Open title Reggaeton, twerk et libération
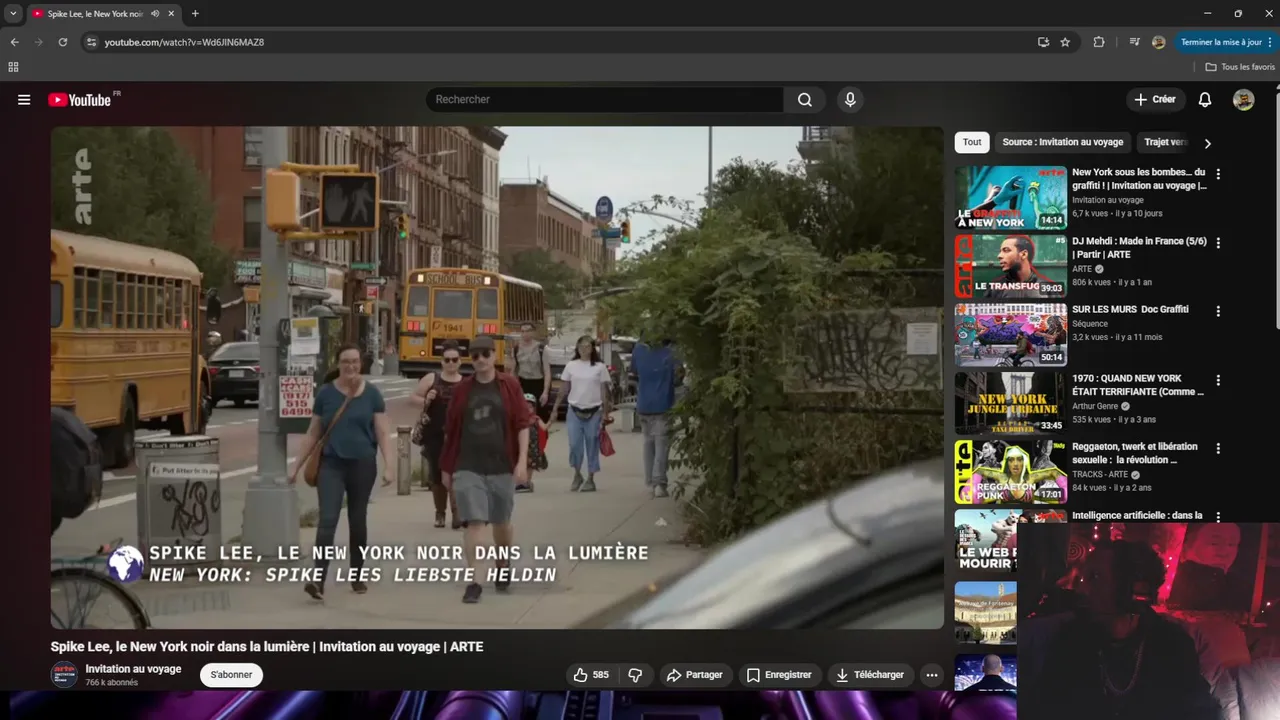The width and height of the screenshot is (1280, 720). [x=1135, y=453]
